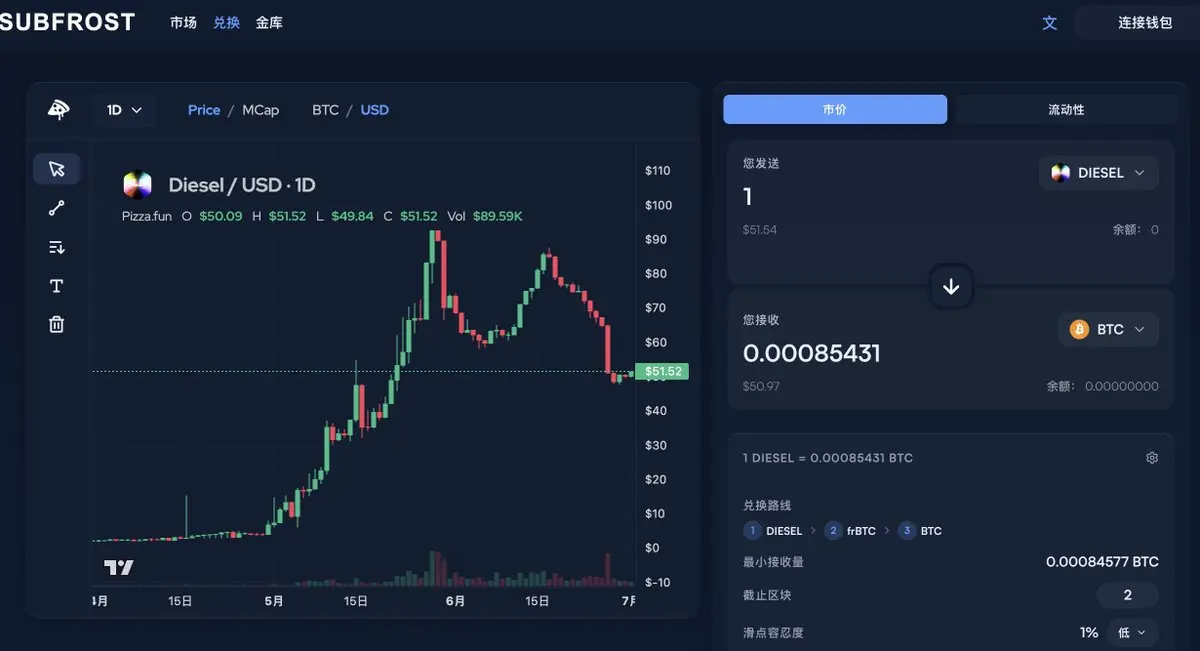The height and width of the screenshot is (651, 1200).
Task: Click the 最小接收量 value 0.00084577 BTC
Action: pyautogui.click(x=1102, y=562)
